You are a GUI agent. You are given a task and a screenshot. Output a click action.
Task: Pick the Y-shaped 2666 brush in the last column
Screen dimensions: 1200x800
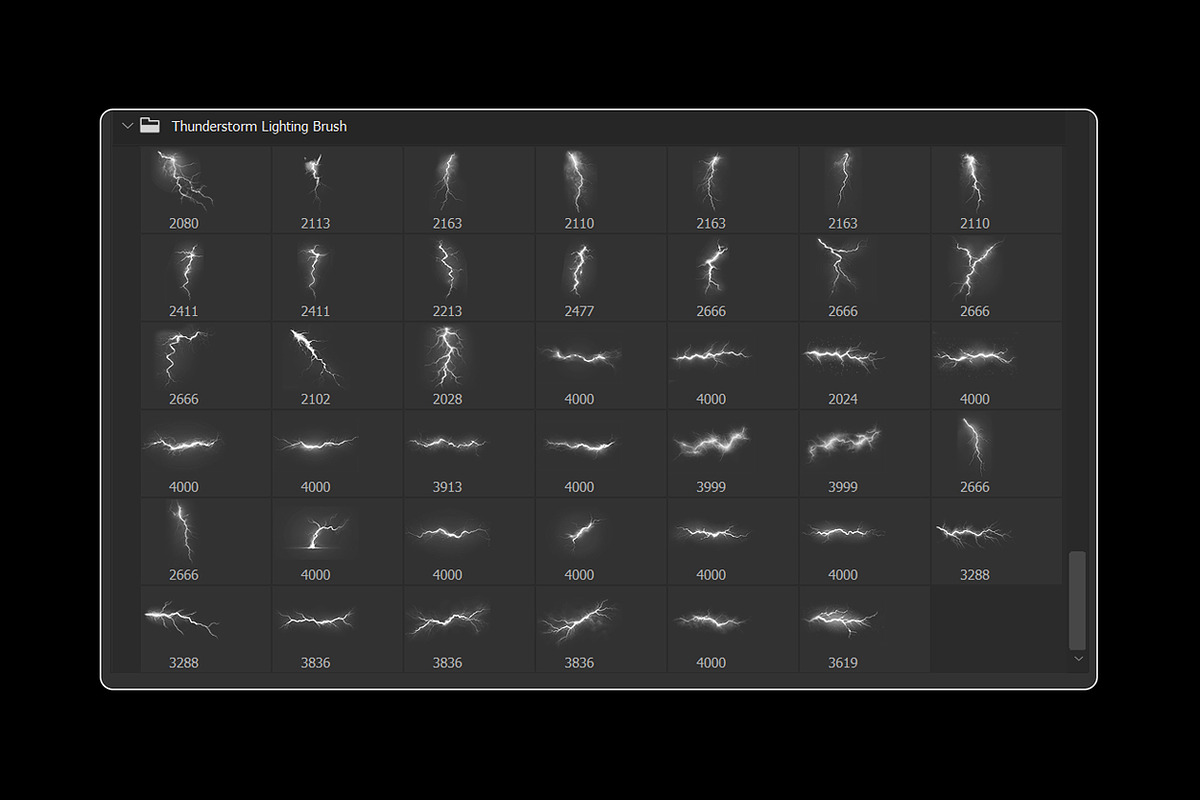point(996,278)
